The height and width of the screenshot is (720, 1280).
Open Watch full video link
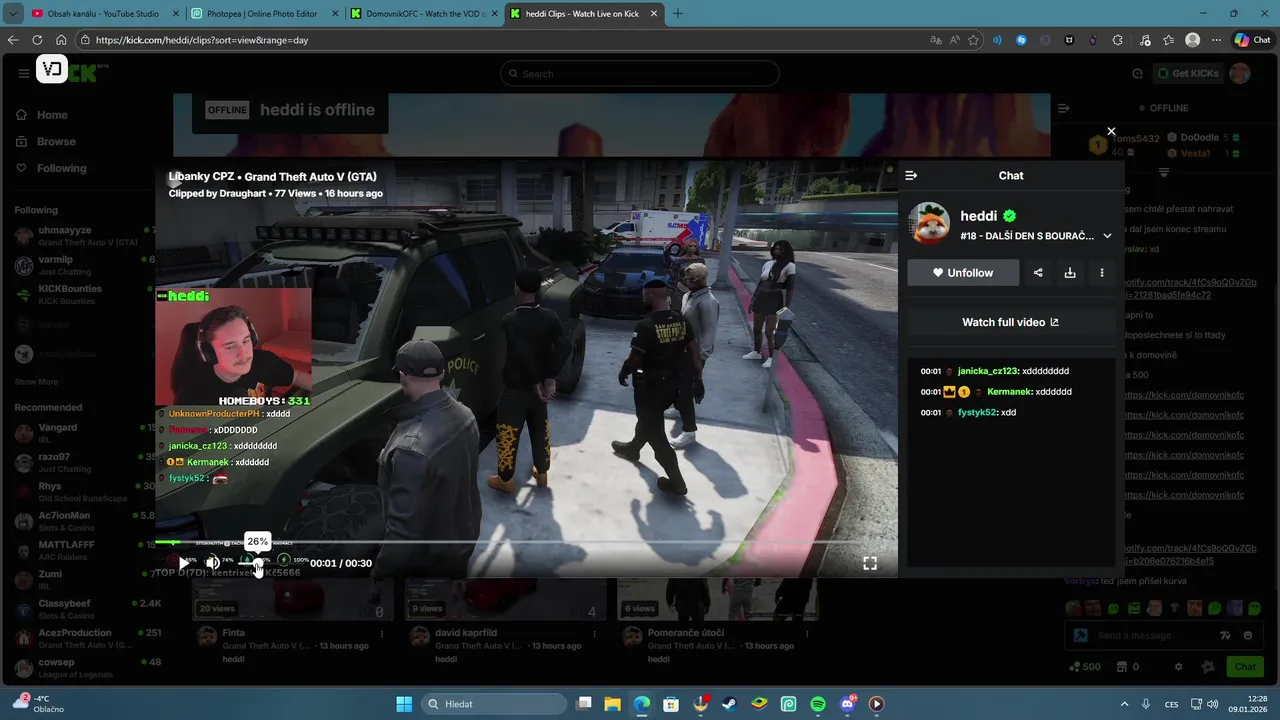(x=1011, y=322)
